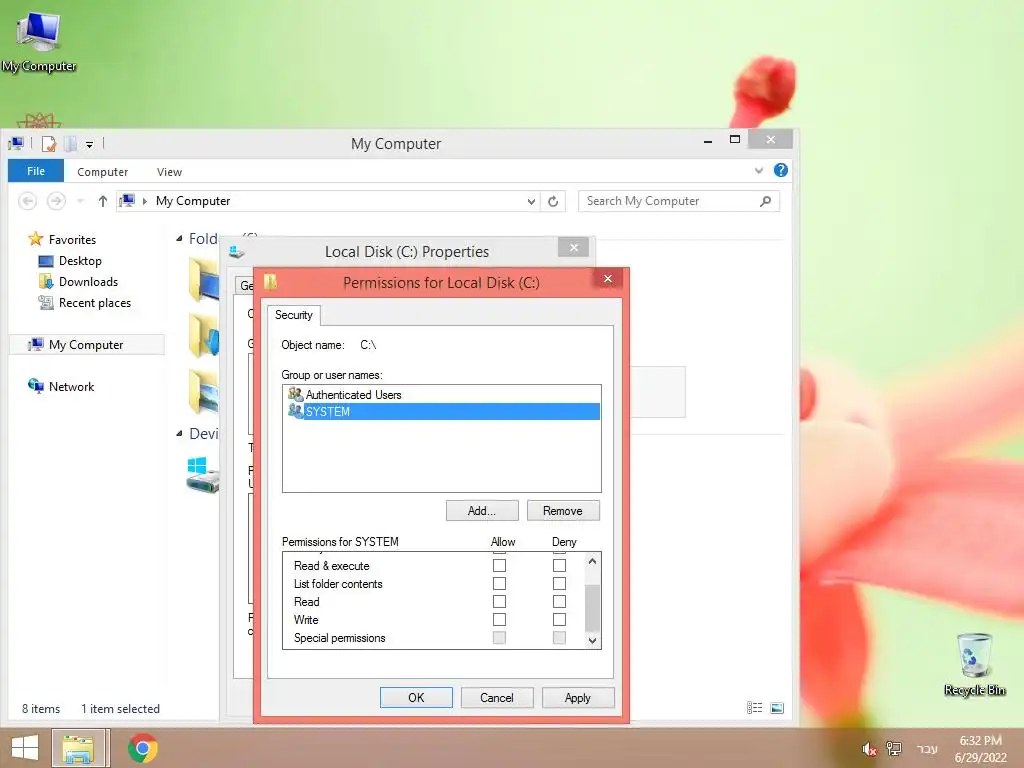Switch to the Computer ribbon tab
This screenshot has height=768, width=1024.
pos(103,172)
